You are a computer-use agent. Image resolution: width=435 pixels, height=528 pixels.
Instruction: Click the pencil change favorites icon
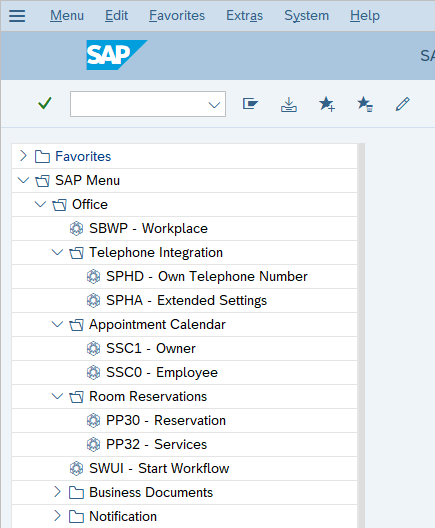403,104
